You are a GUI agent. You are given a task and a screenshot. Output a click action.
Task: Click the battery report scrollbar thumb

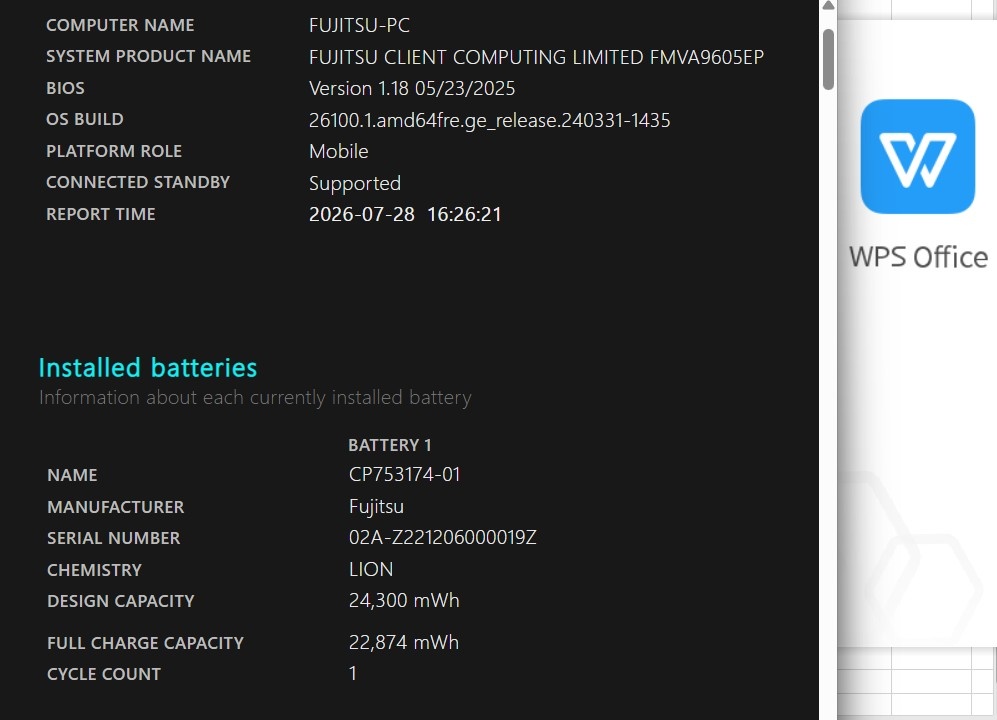point(828,59)
